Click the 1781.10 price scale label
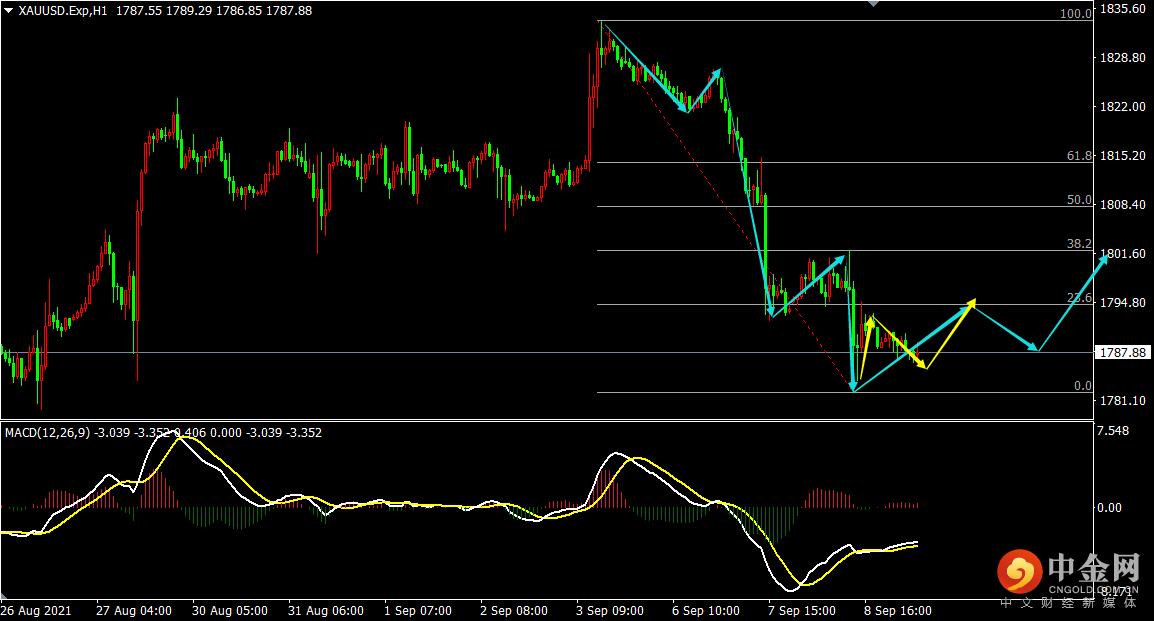1154x621 pixels. [1122, 400]
